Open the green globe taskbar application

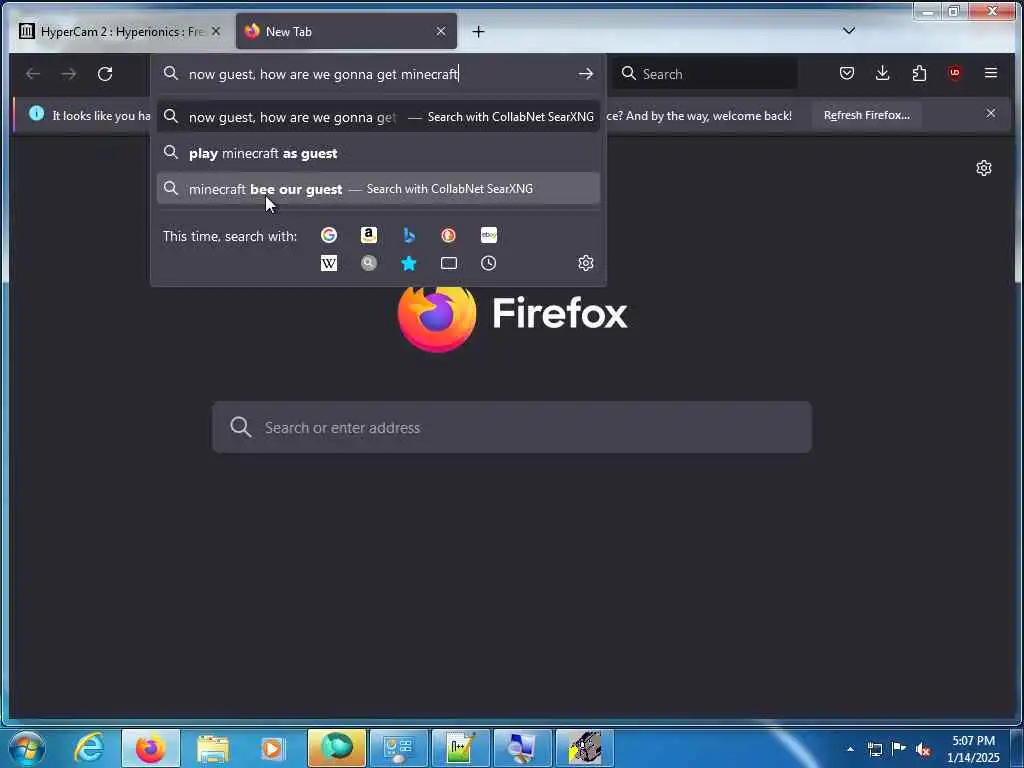[x=336, y=748]
